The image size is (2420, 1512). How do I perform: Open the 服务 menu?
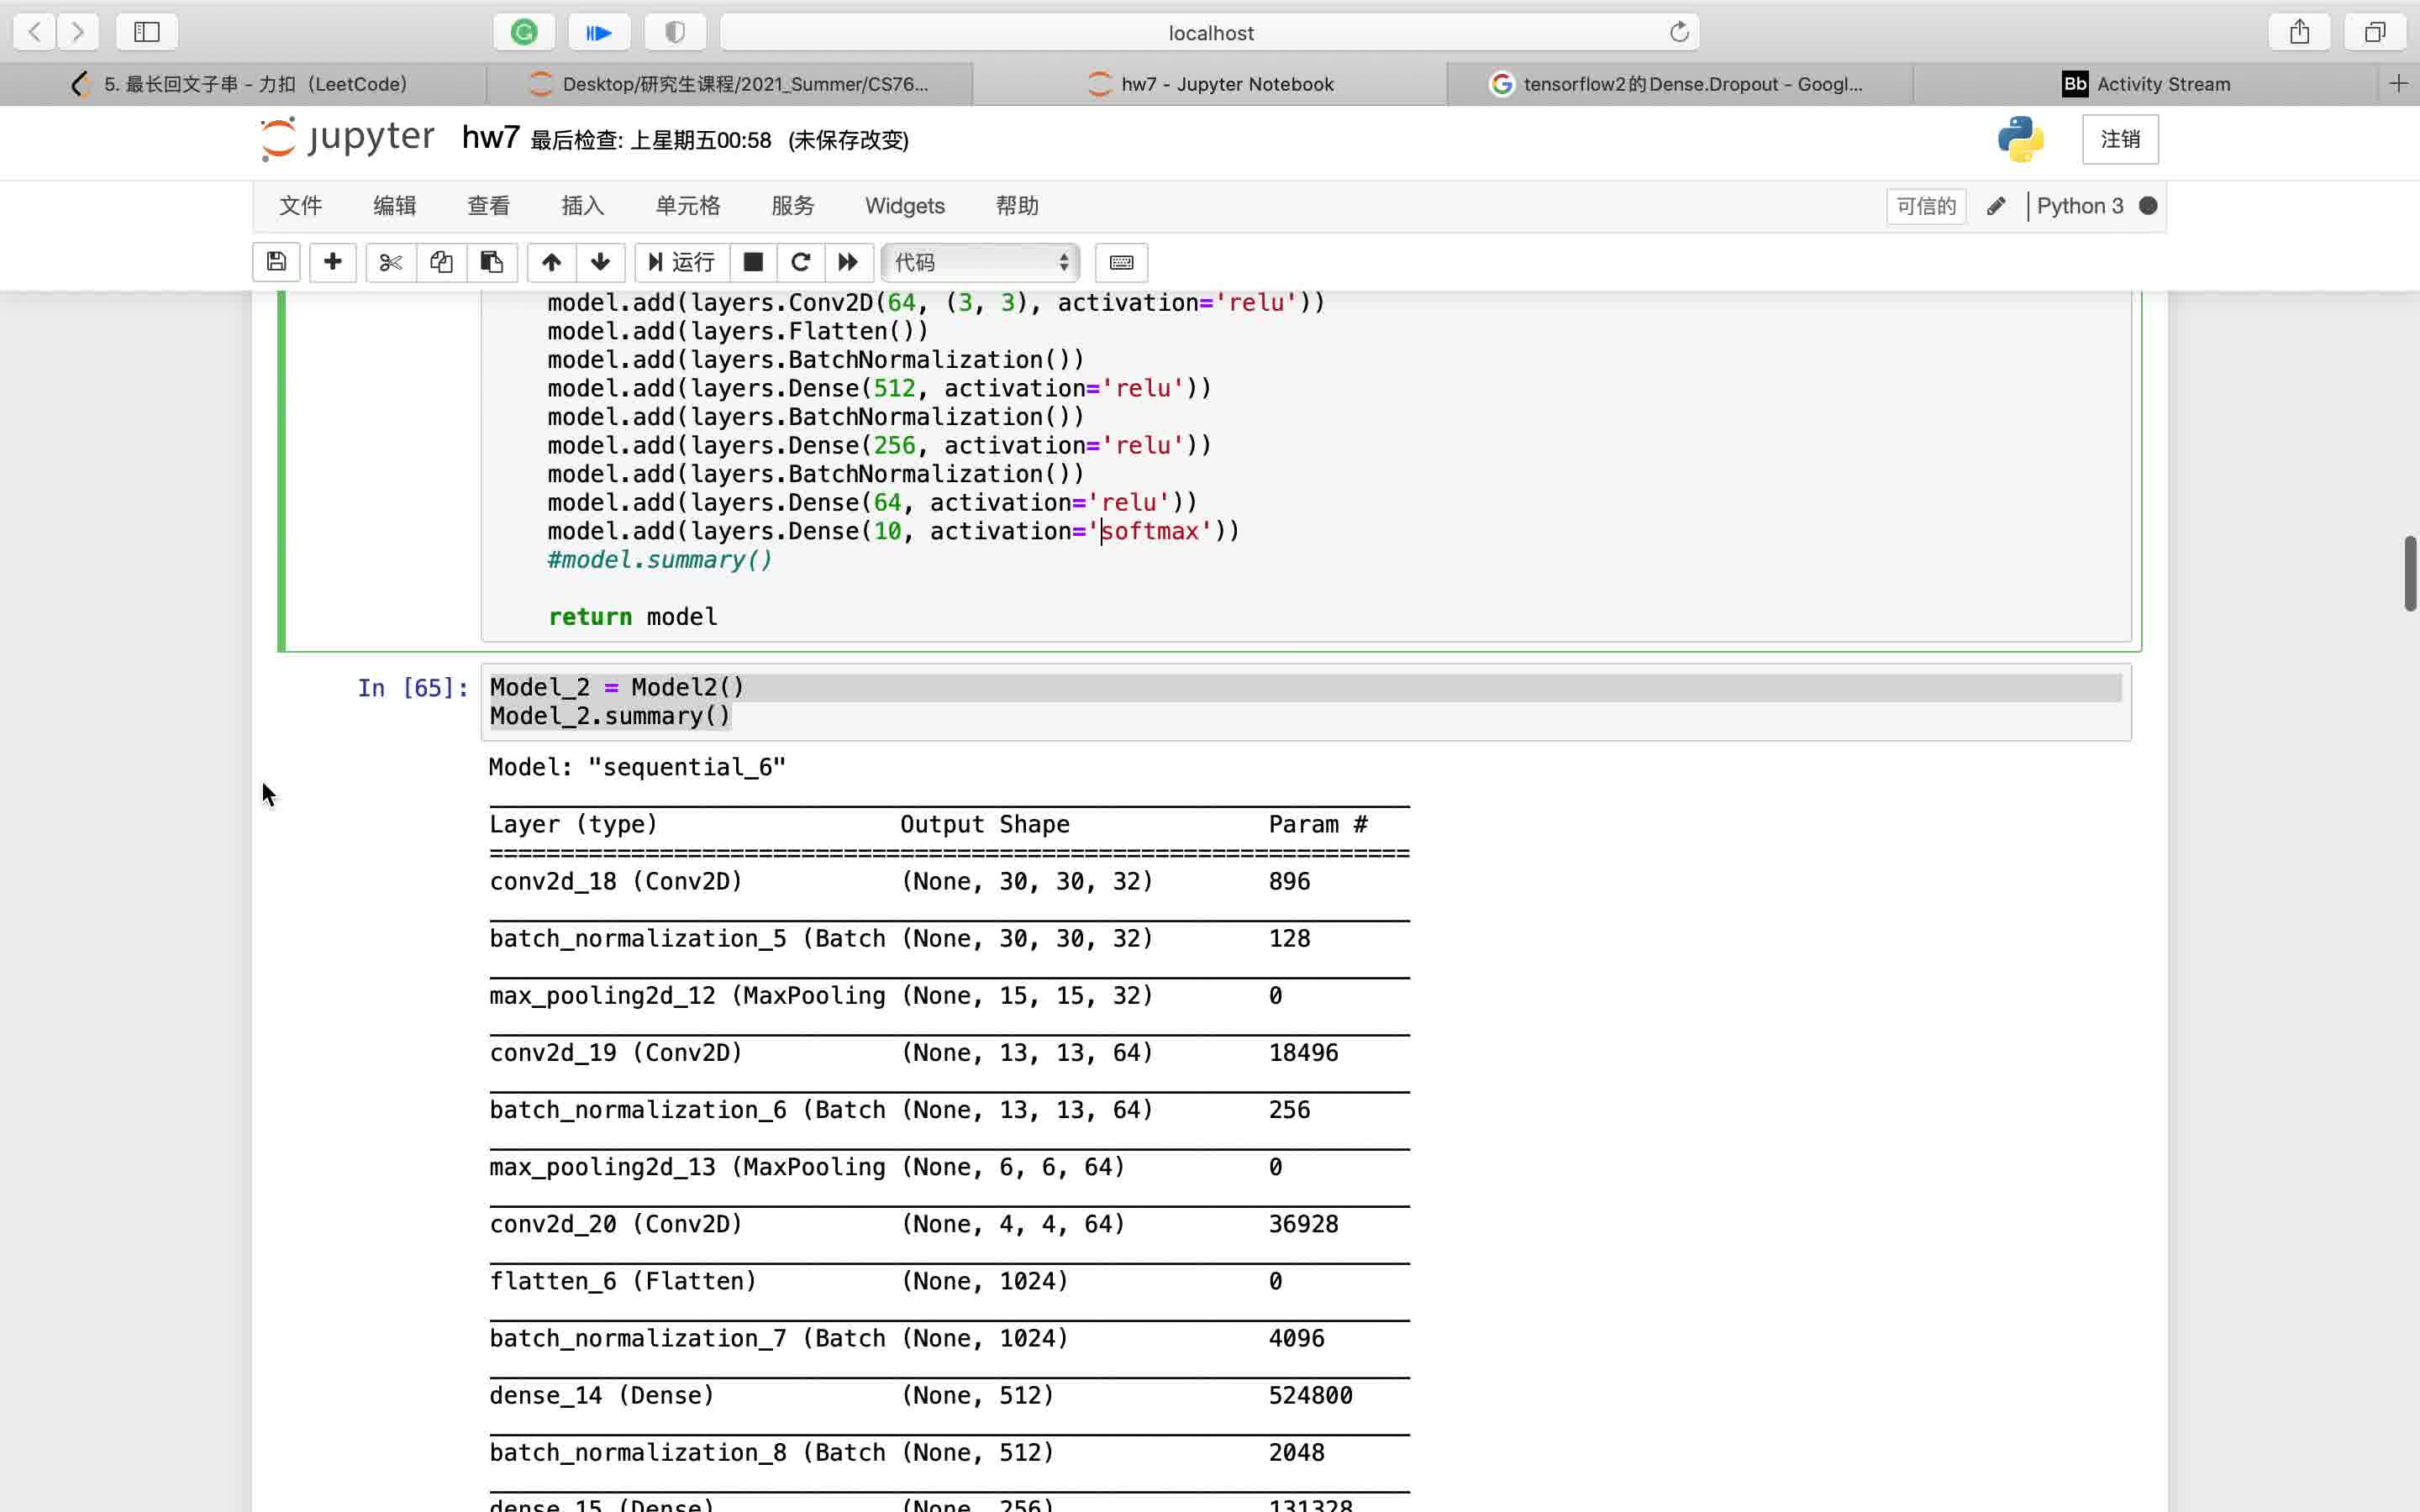coord(793,206)
